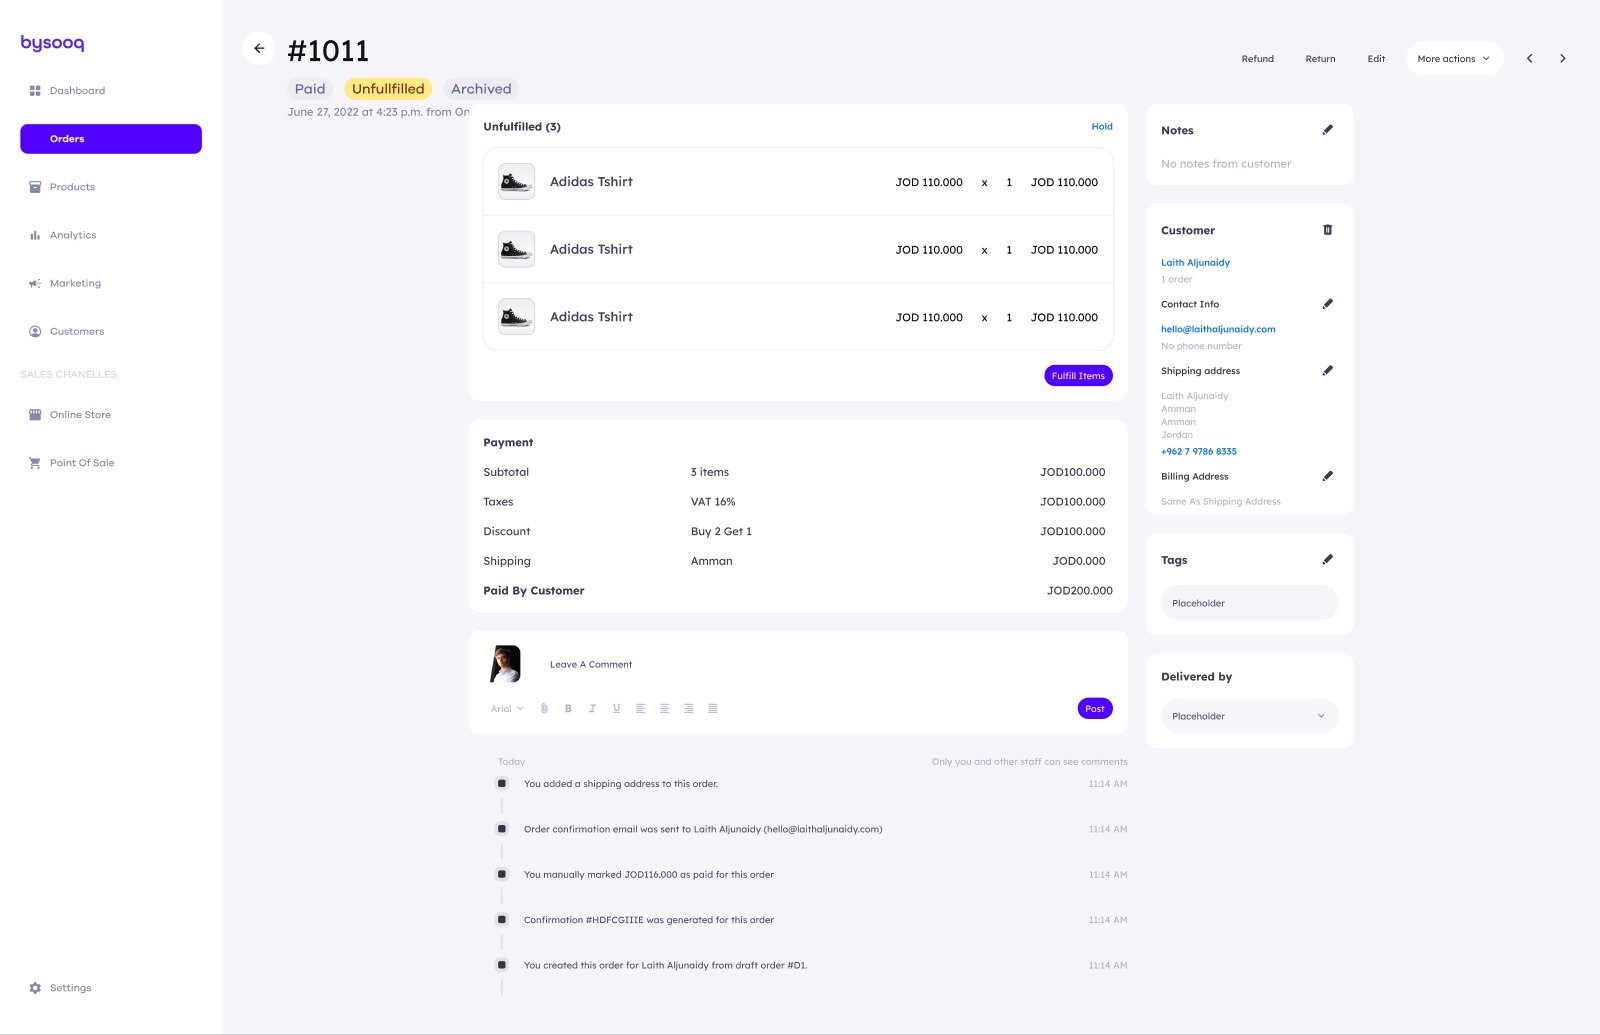Image resolution: width=1600 pixels, height=1035 pixels.
Task: Remove the customer with the trash icon
Action: coord(1327,230)
